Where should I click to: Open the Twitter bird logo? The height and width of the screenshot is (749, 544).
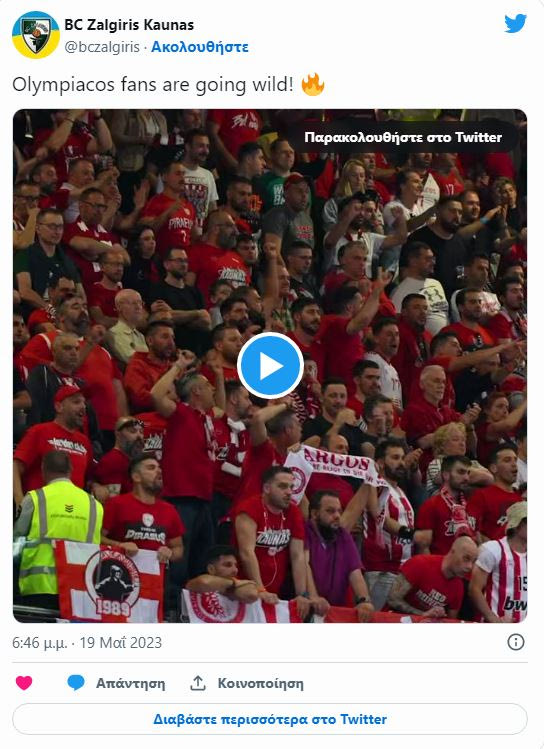click(515, 23)
